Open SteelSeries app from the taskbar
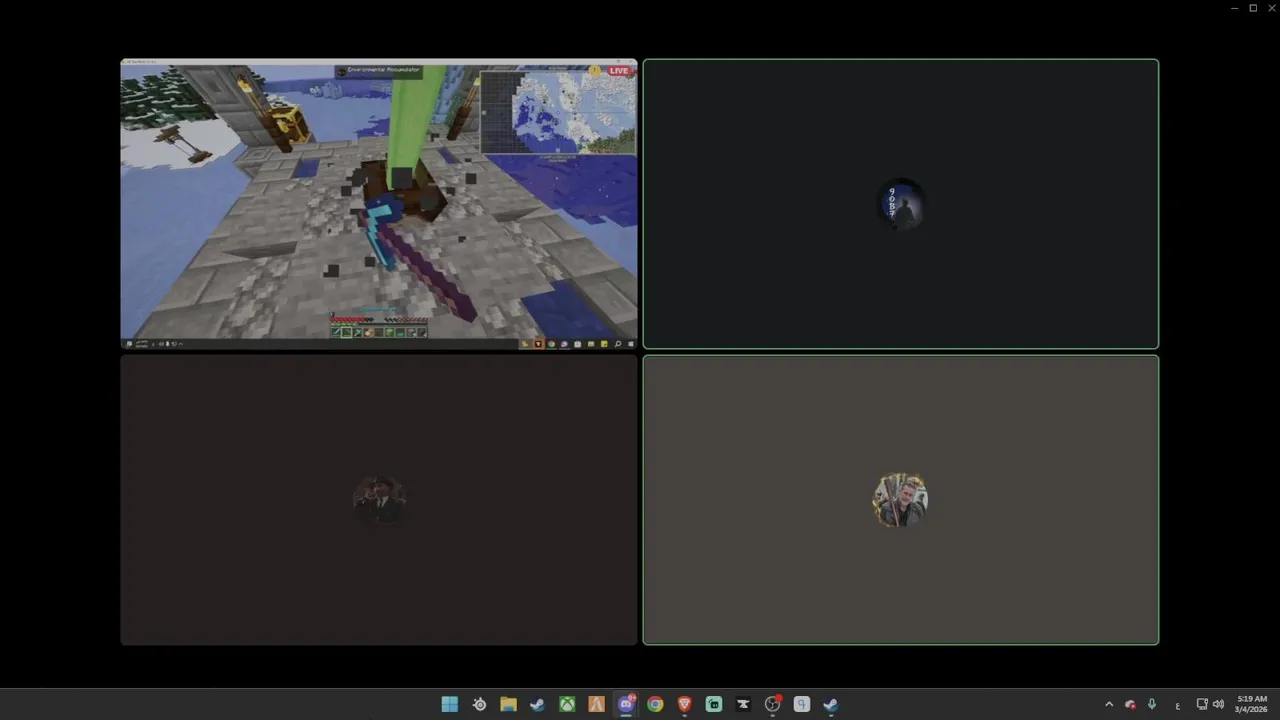This screenshot has width=1280, height=720. pyautogui.click(x=479, y=704)
